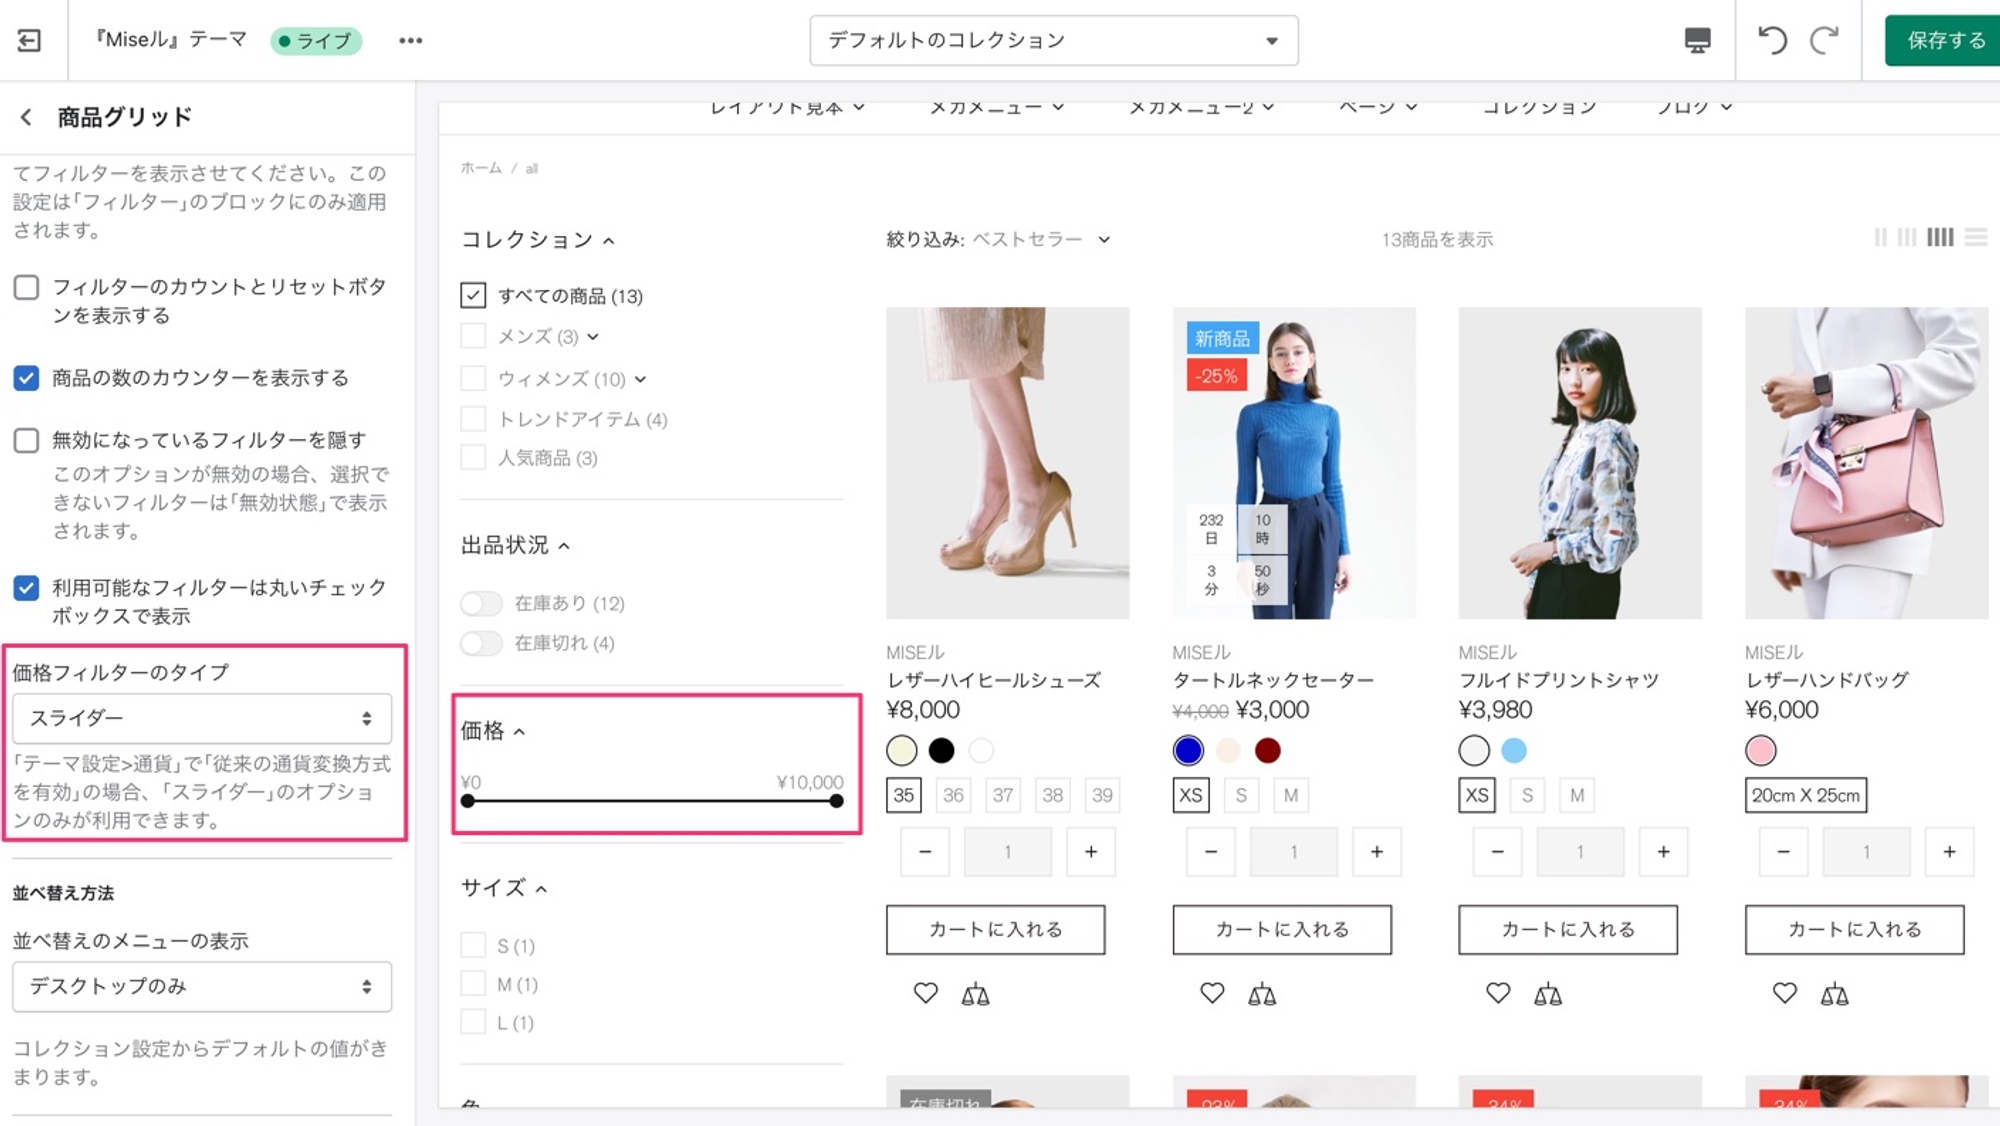This screenshot has width=2000, height=1126.
Task: Compare レザーハンドバッグ with scales icon
Action: [x=1834, y=994]
